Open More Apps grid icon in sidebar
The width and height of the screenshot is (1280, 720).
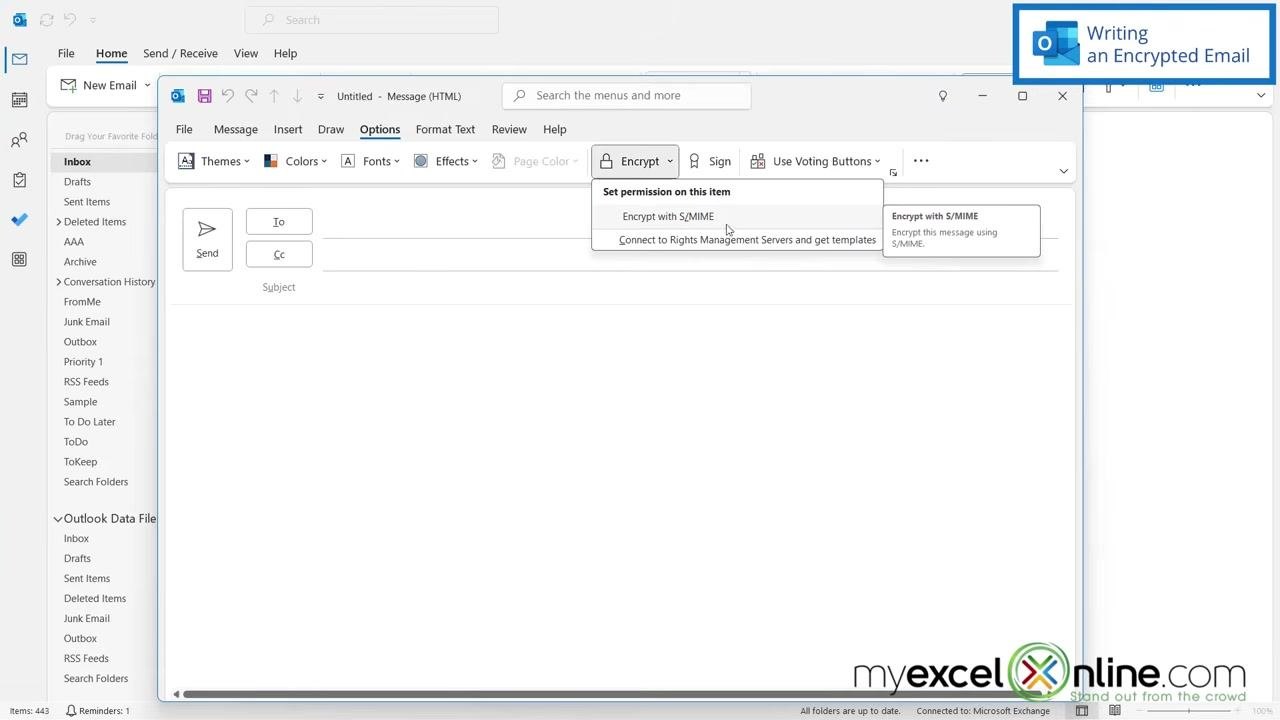pos(19,260)
